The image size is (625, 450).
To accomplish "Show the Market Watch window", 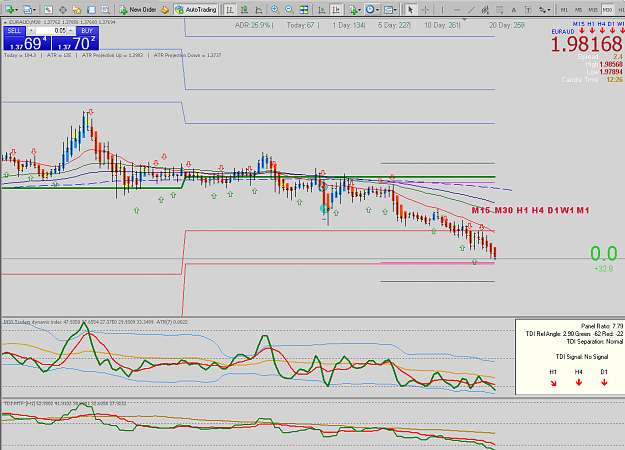I will pos(48,10).
